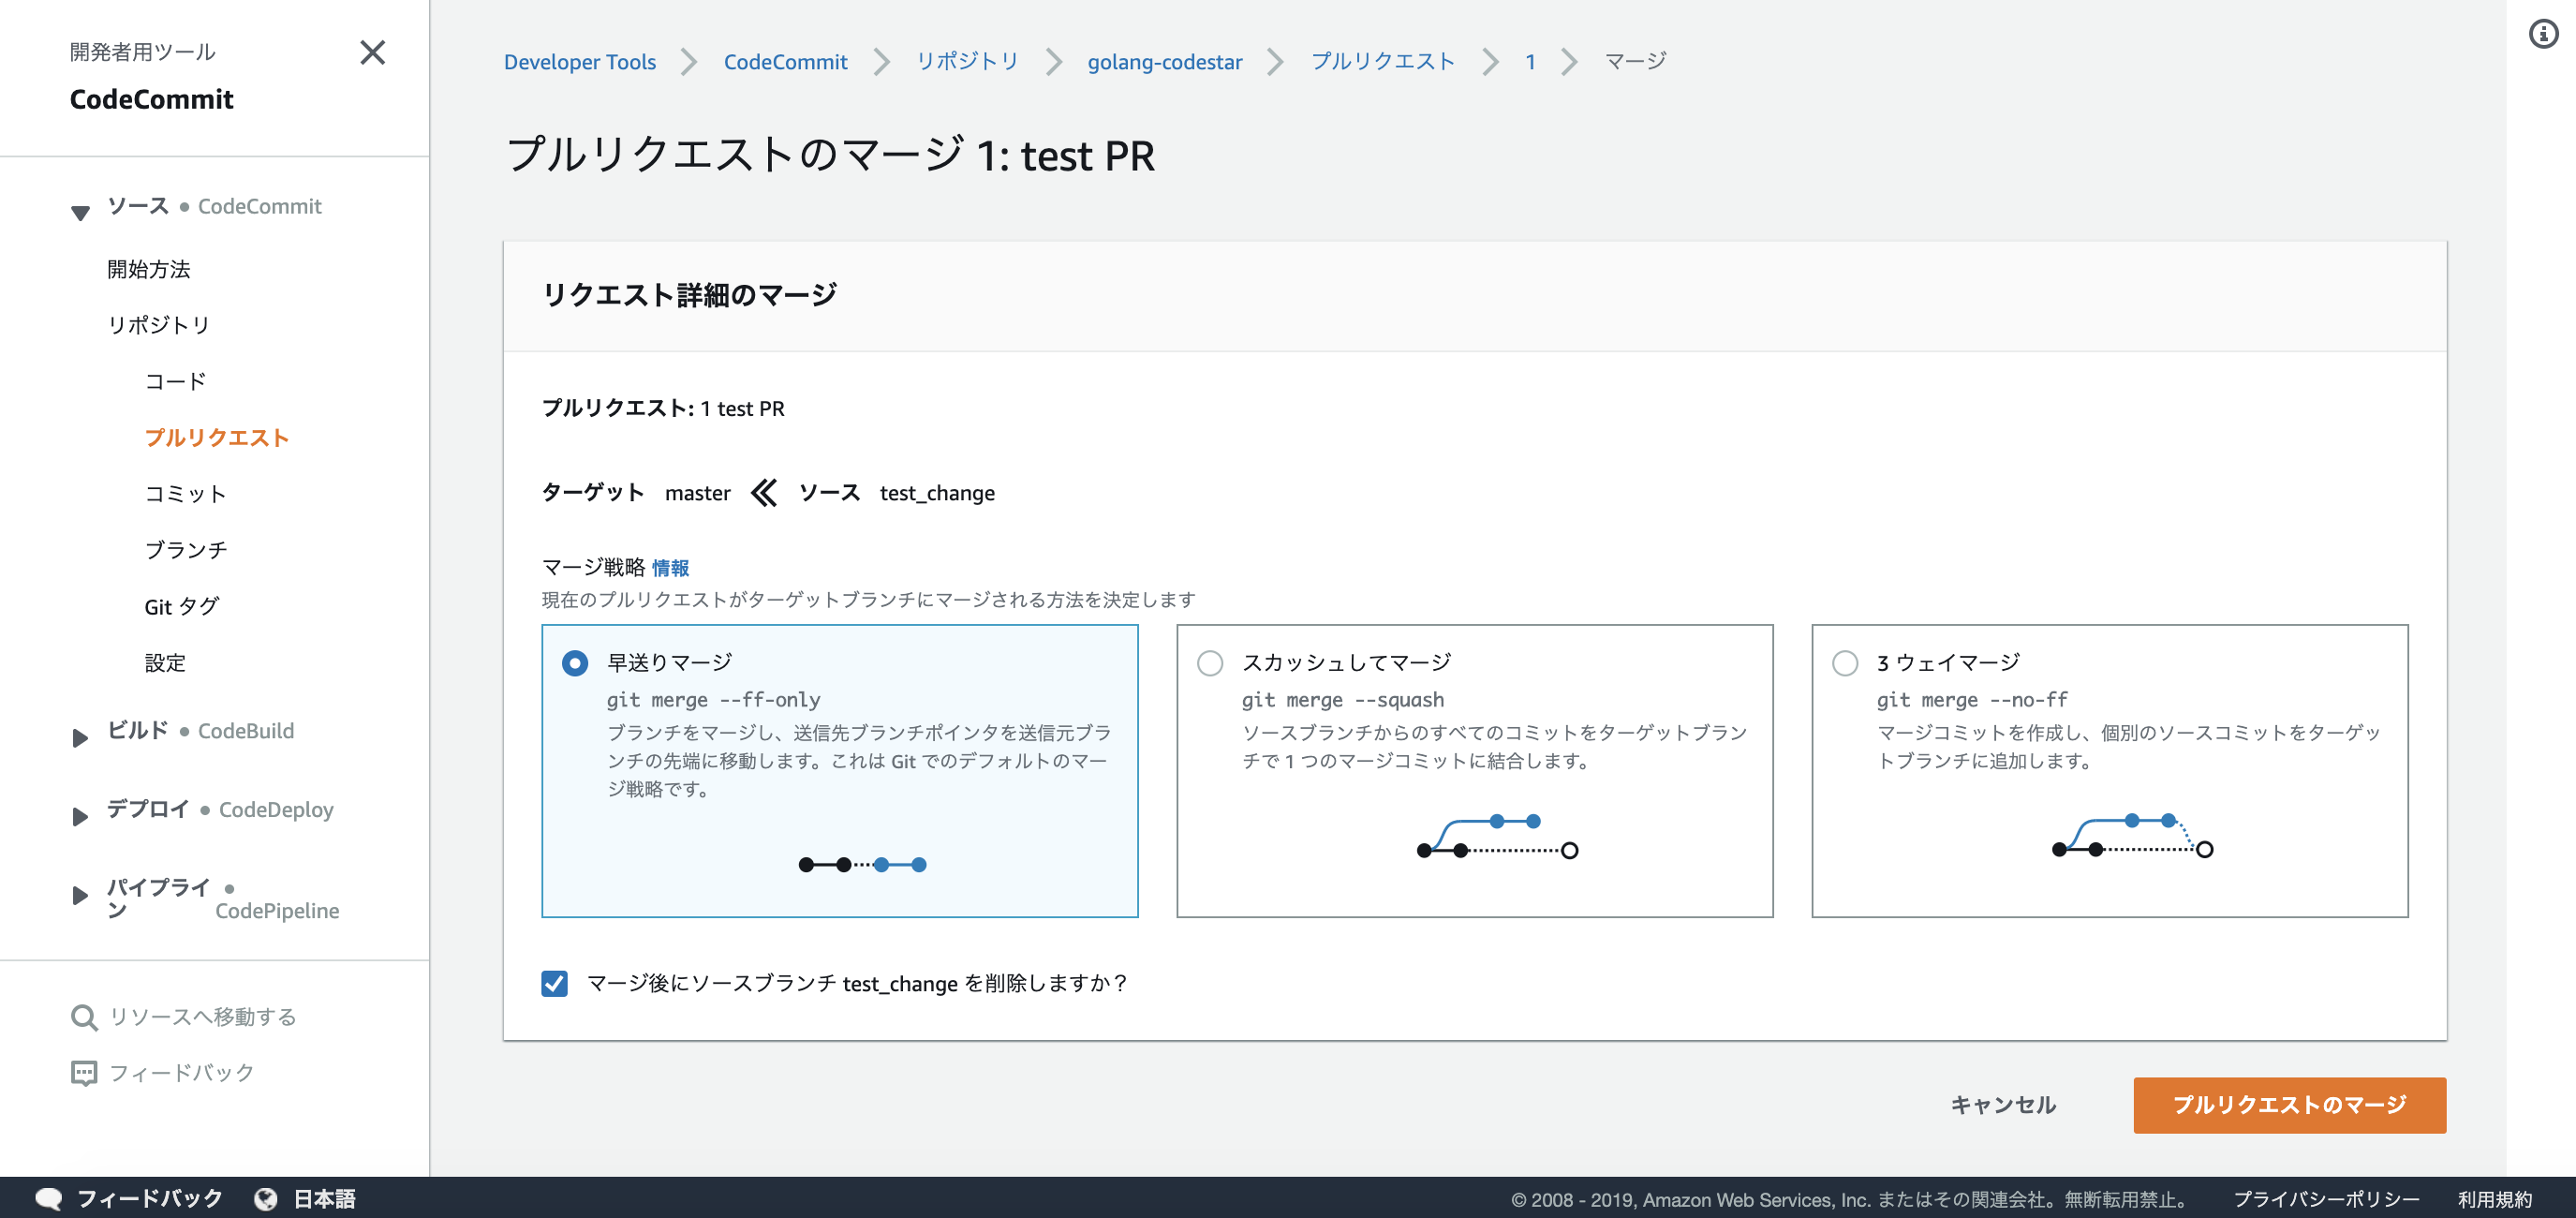Open リポジトリ in the sidebar

click(x=158, y=325)
